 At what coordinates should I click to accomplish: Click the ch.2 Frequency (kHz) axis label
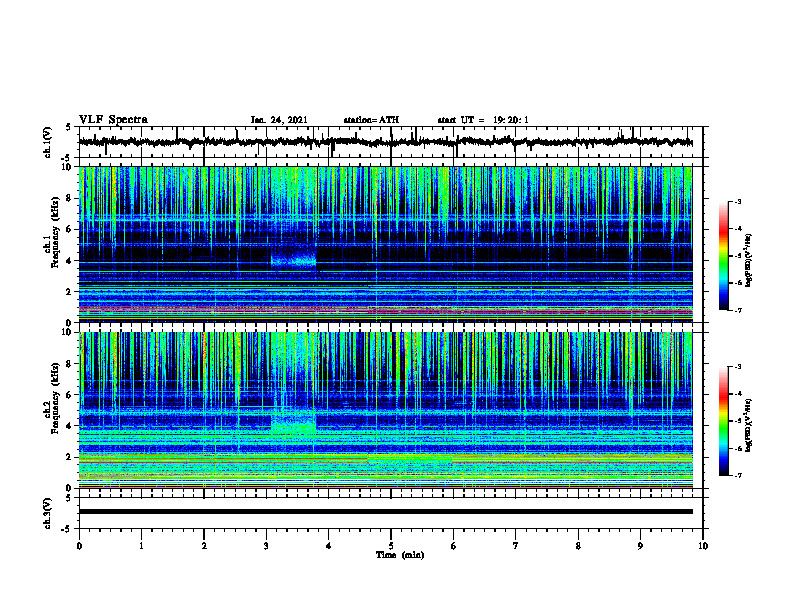[52, 398]
